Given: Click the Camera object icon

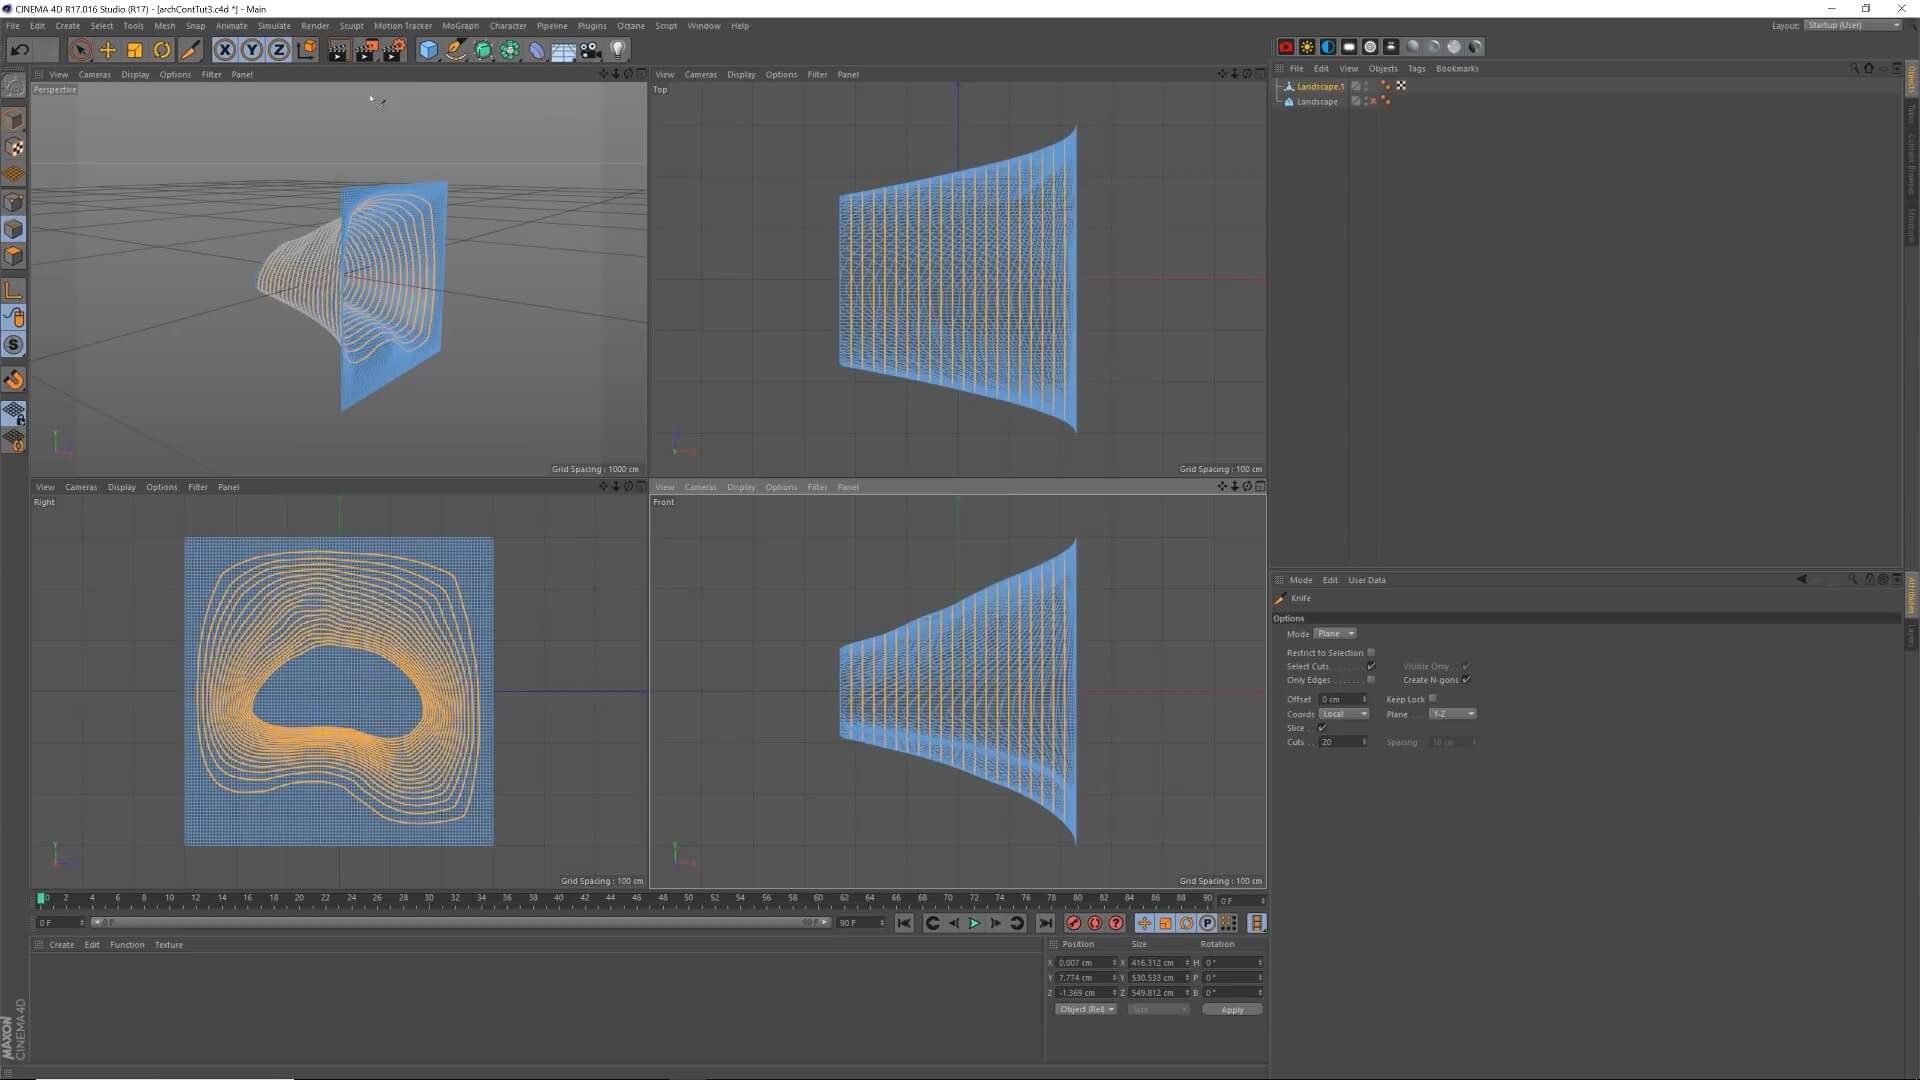Looking at the screenshot, I should tap(591, 50).
